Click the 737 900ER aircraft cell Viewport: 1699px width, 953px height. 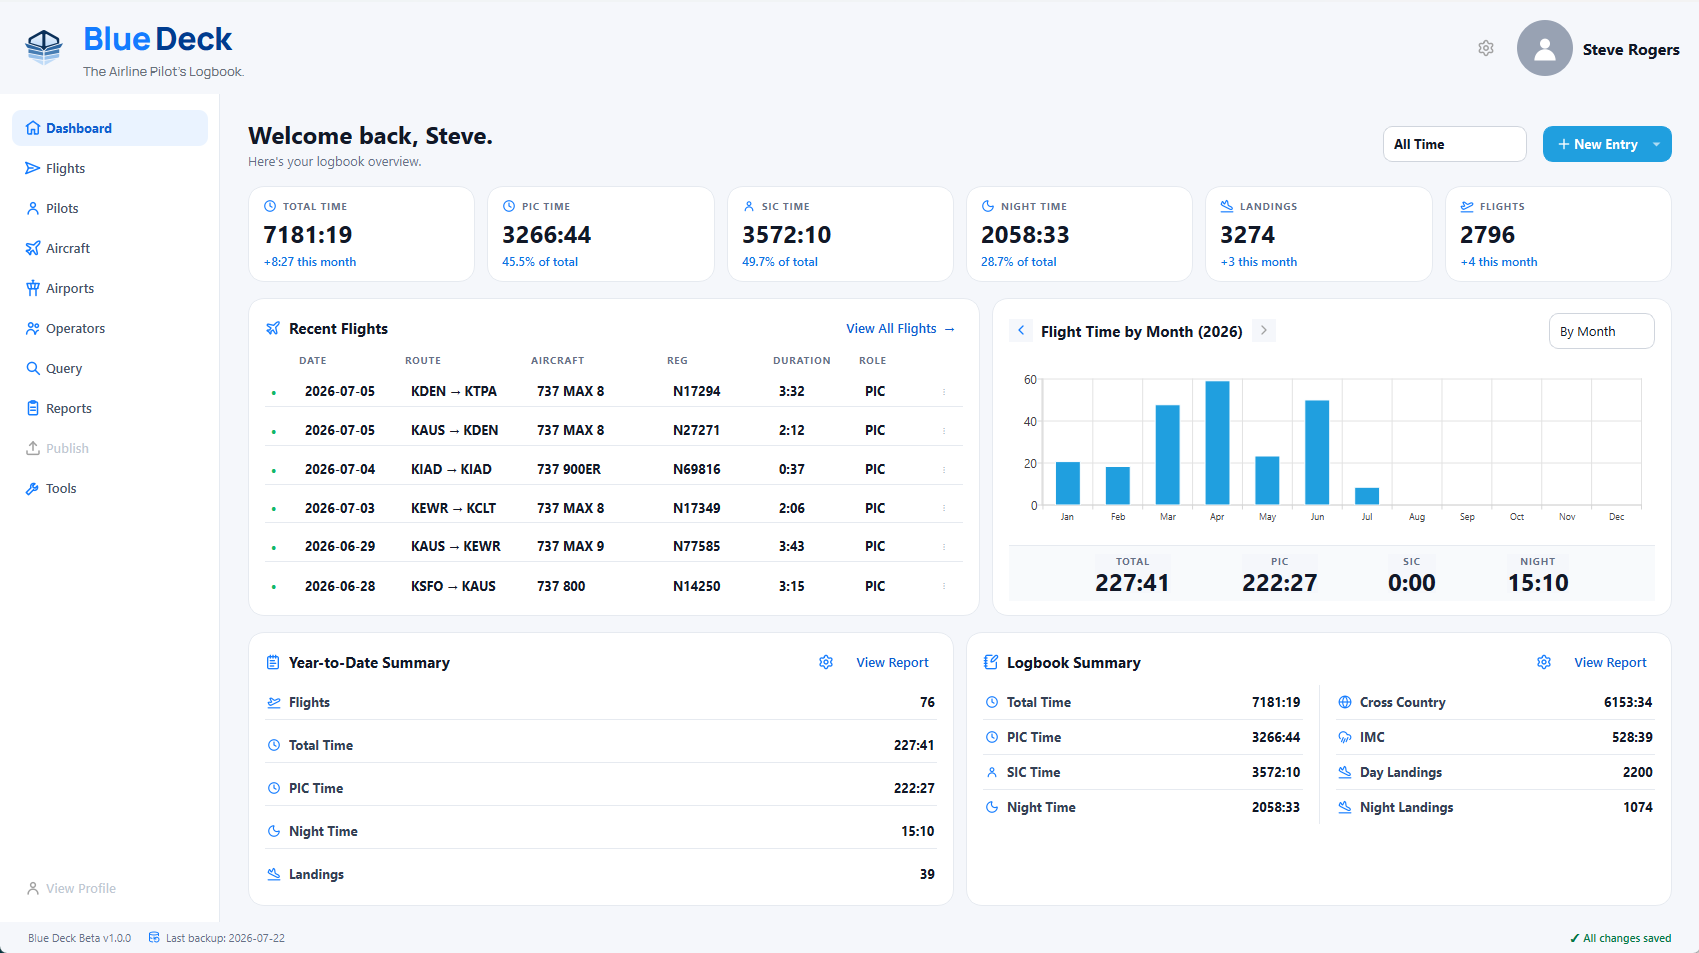tap(569, 469)
